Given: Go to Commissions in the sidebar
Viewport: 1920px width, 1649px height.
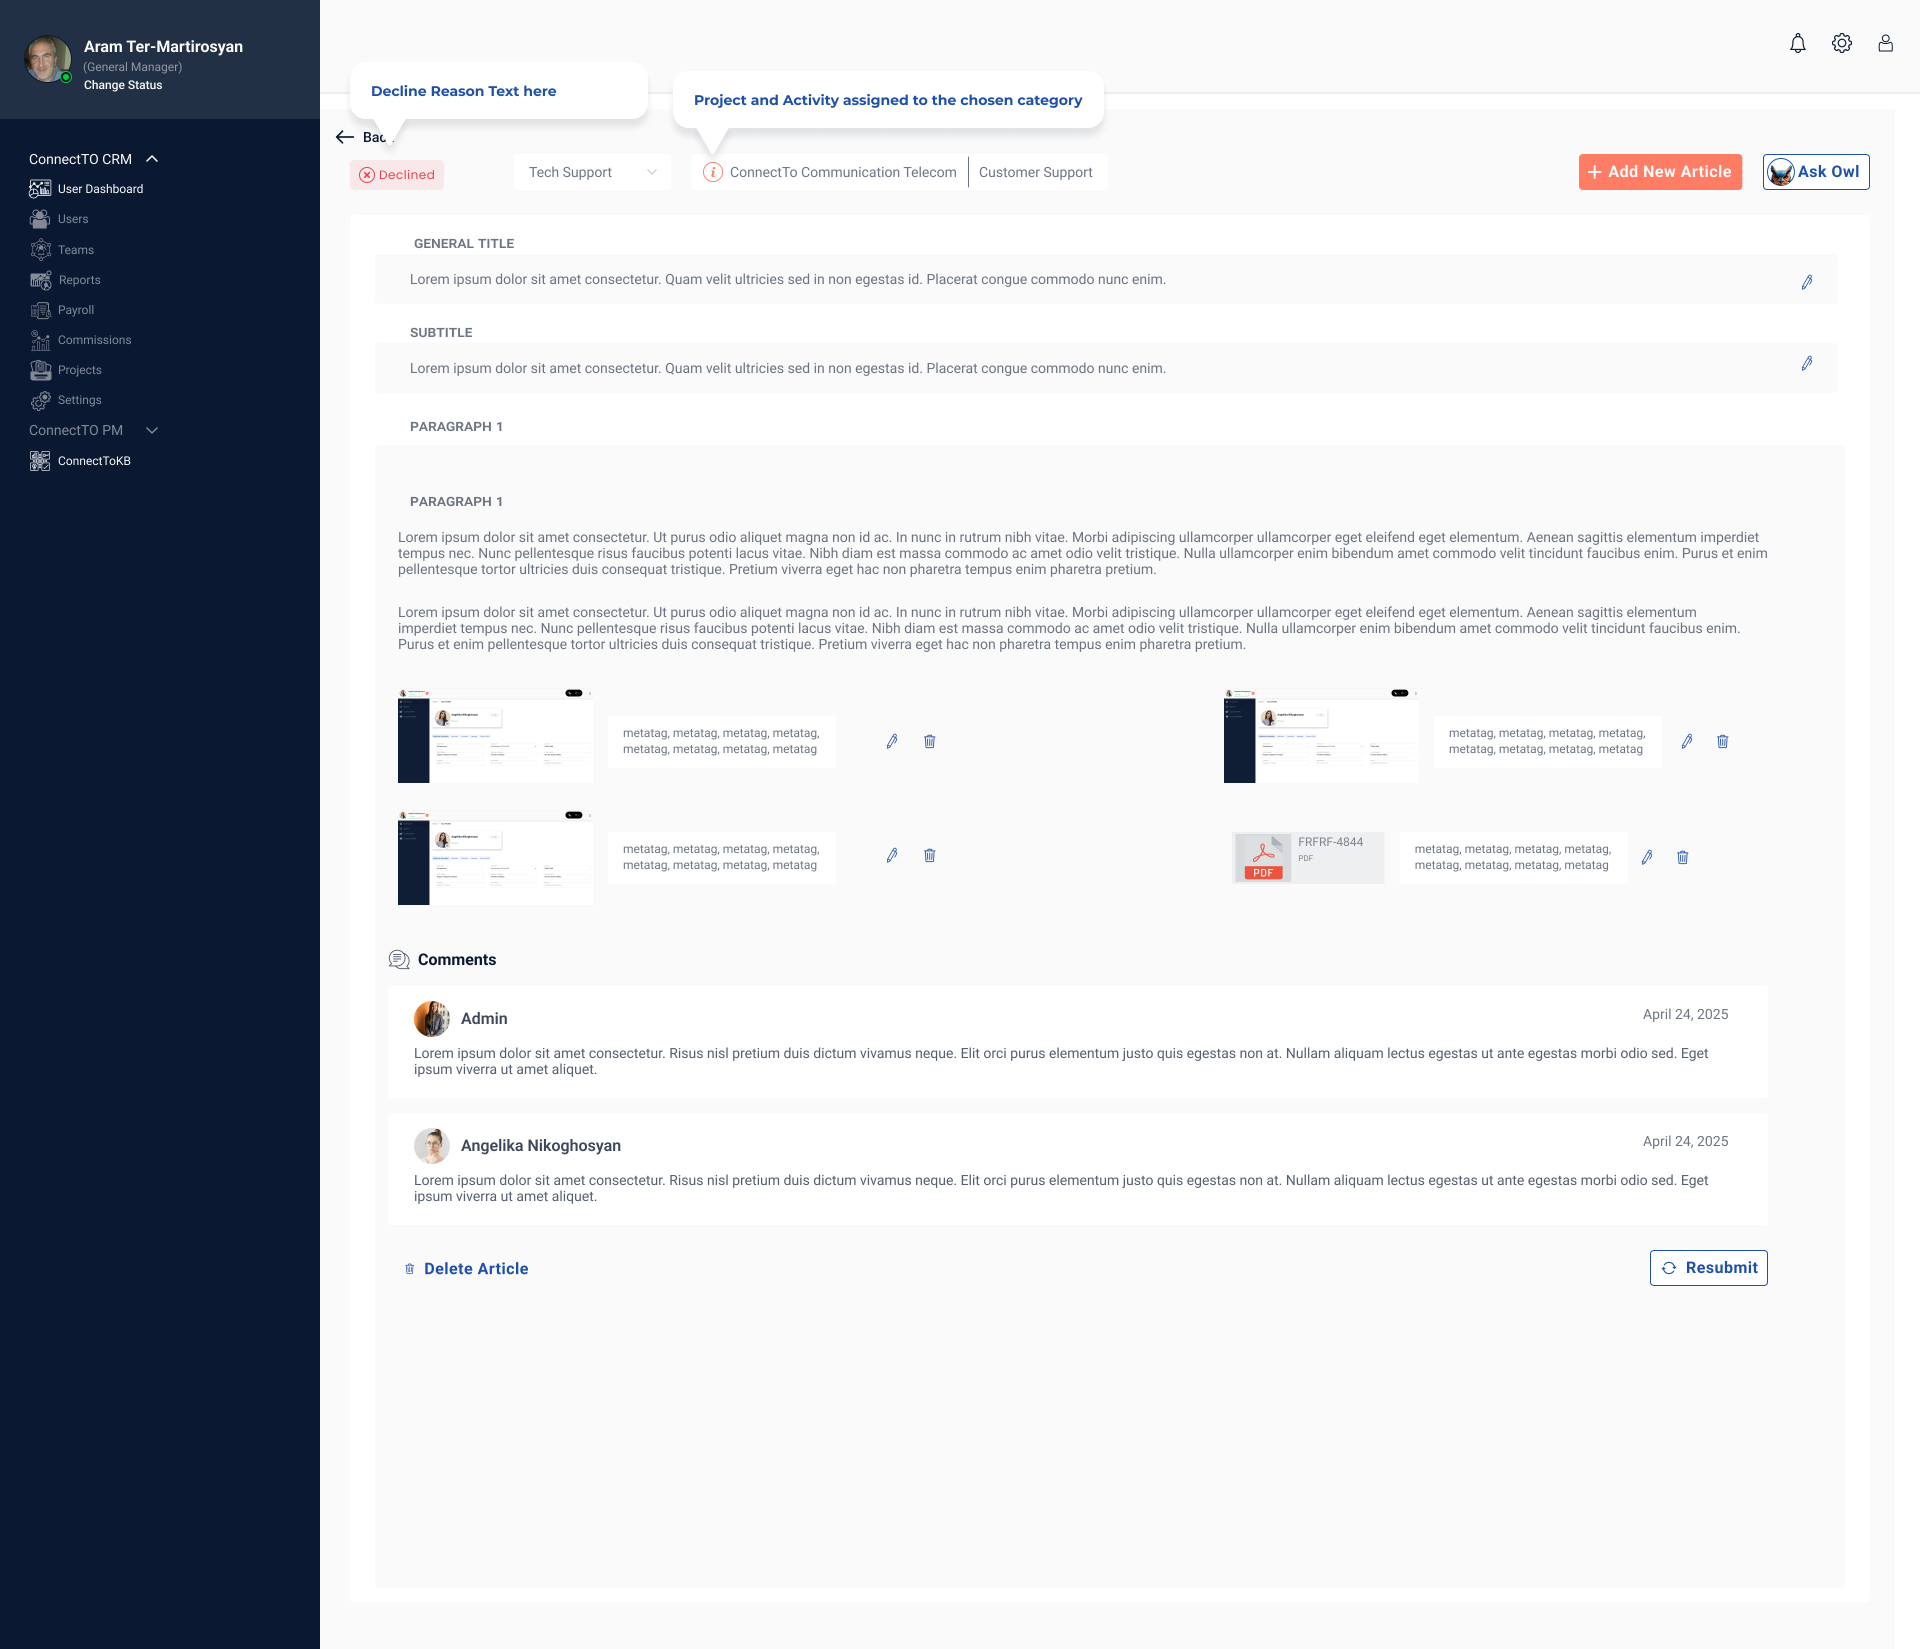Looking at the screenshot, I should [94, 340].
